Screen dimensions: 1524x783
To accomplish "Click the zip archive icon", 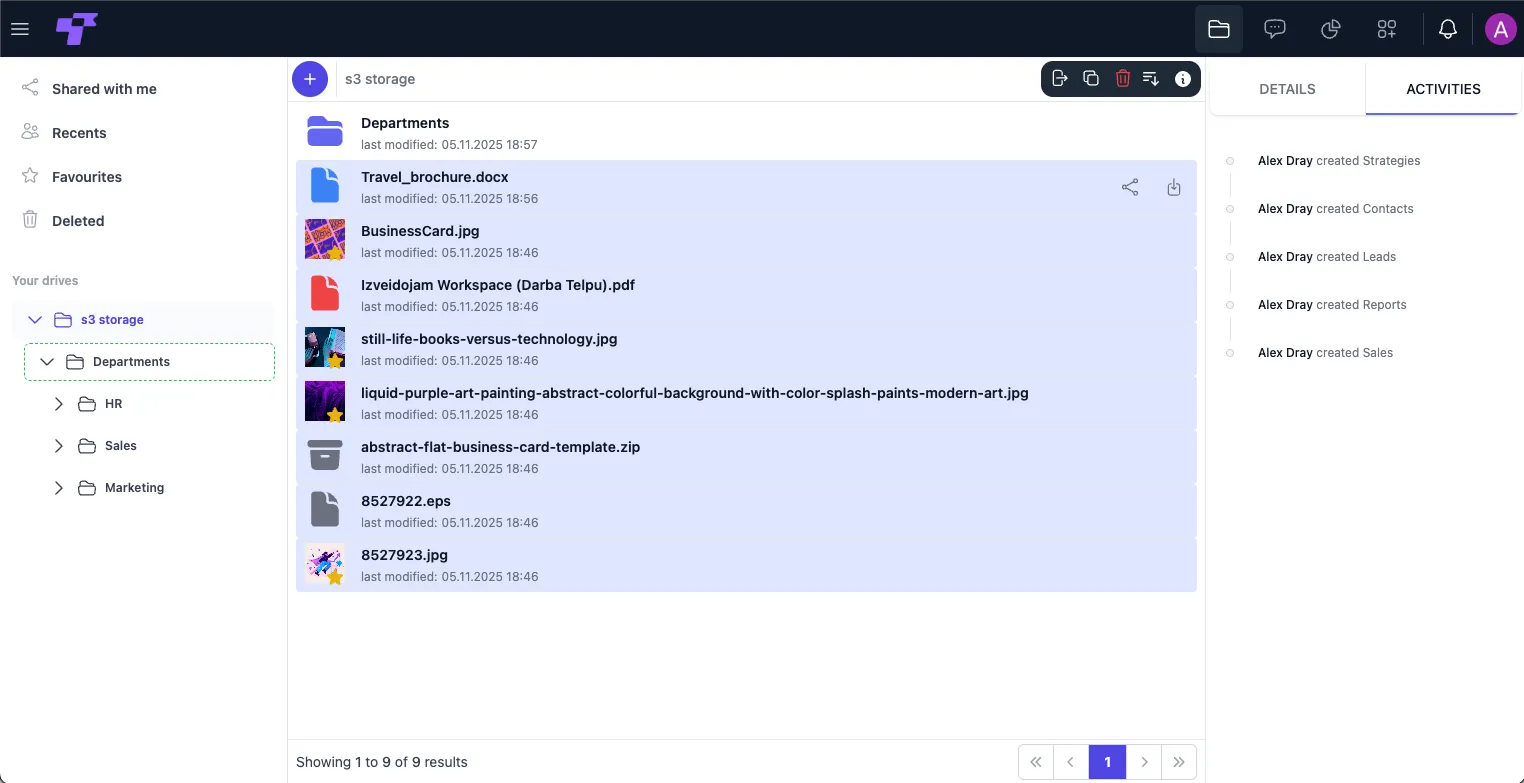I will 325,457.
